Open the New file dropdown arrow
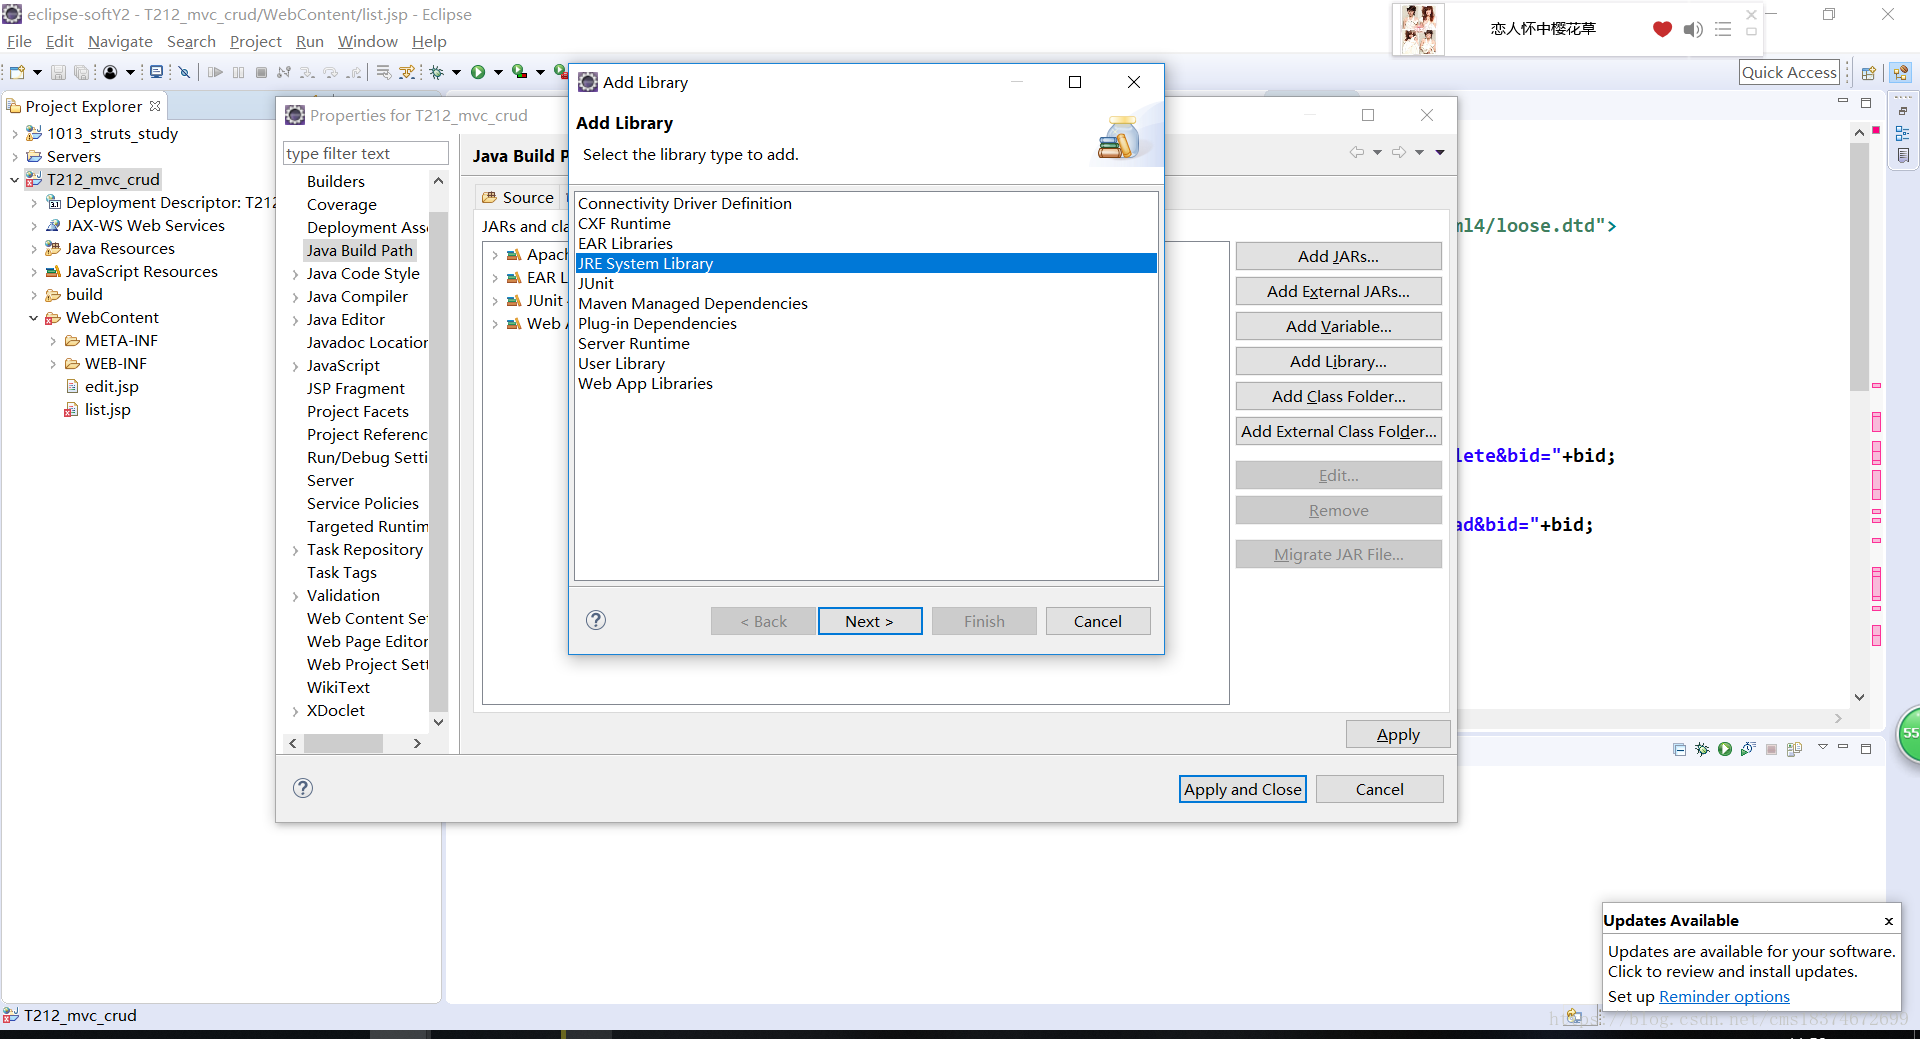Image resolution: width=1920 pixels, height=1039 pixels. (x=37, y=72)
